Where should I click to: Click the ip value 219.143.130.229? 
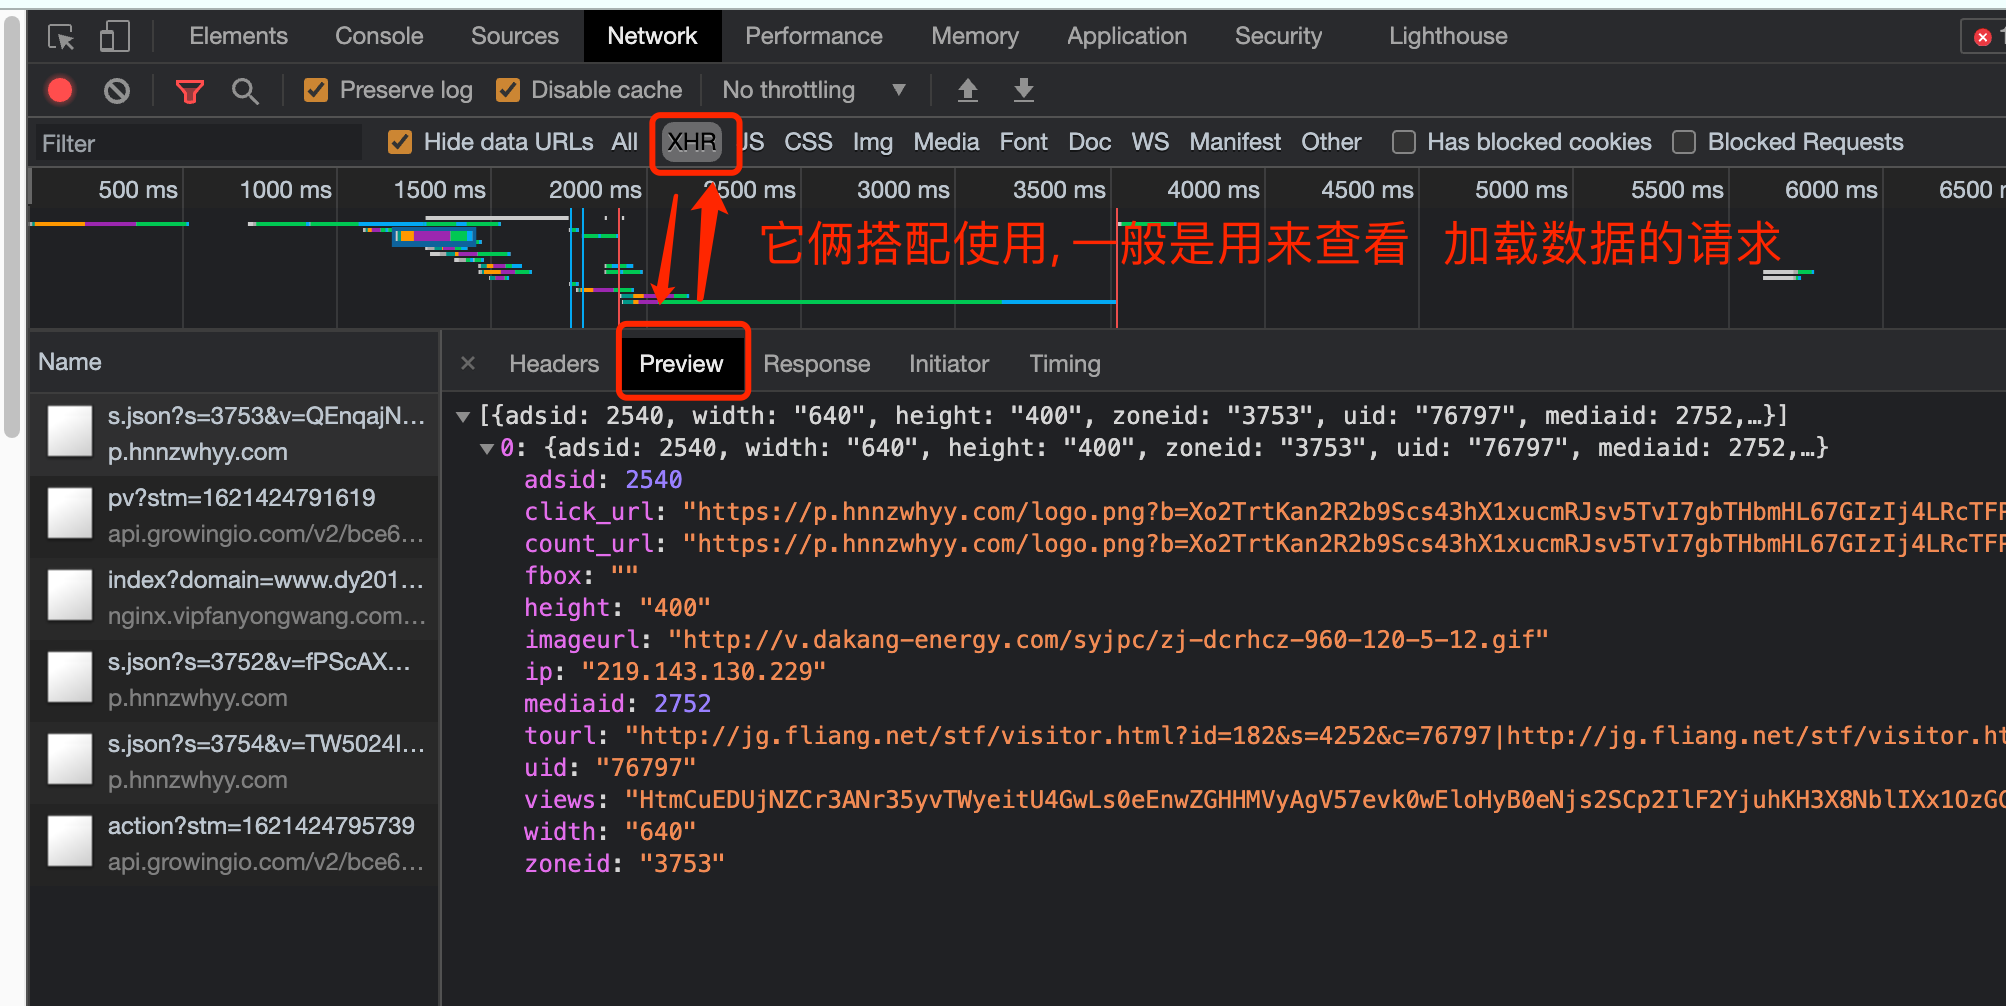(703, 672)
